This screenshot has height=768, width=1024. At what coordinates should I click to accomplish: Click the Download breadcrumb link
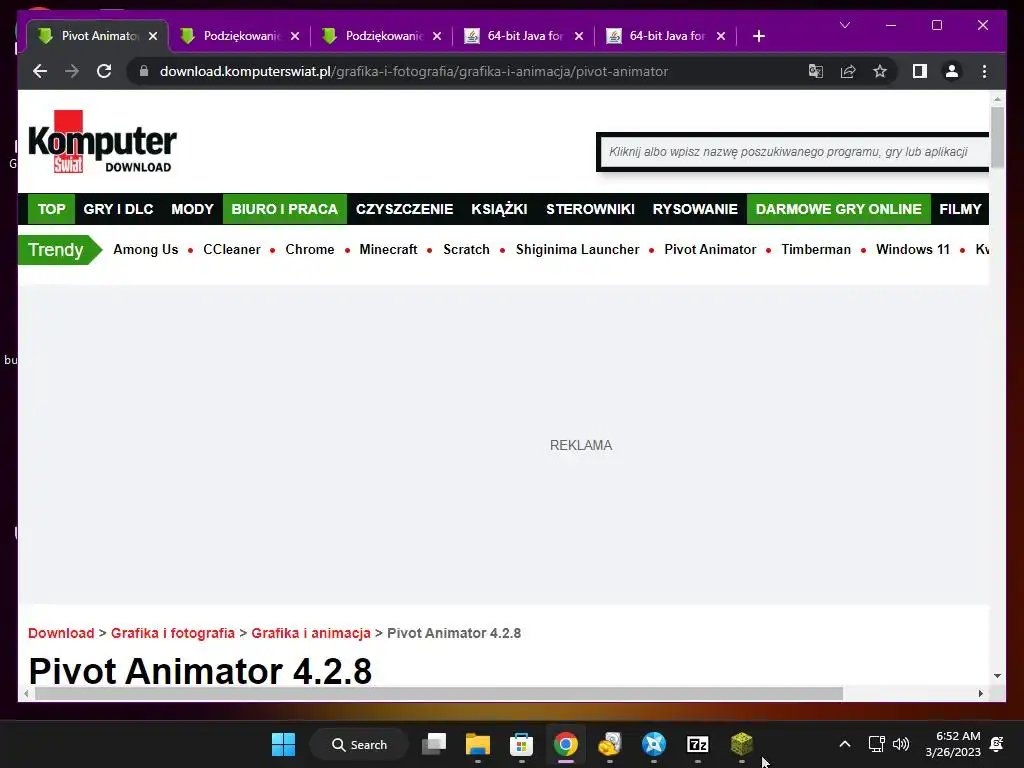click(x=61, y=633)
